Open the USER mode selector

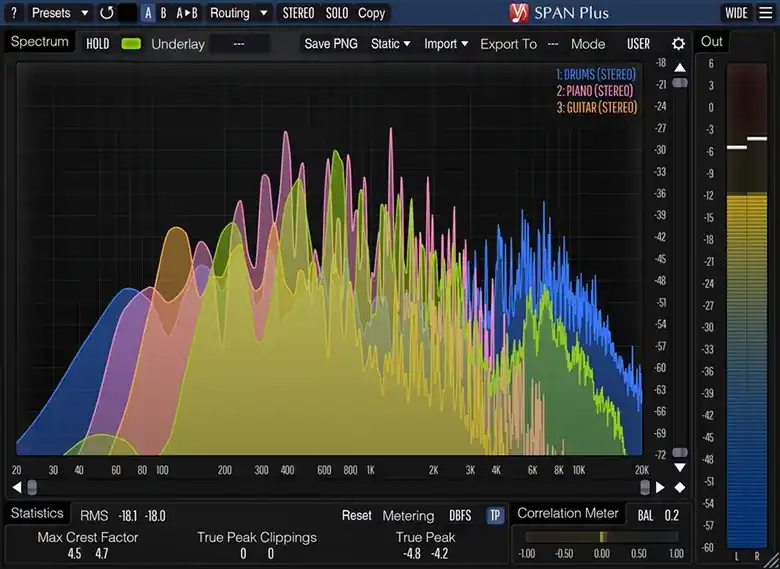click(x=638, y=44)
